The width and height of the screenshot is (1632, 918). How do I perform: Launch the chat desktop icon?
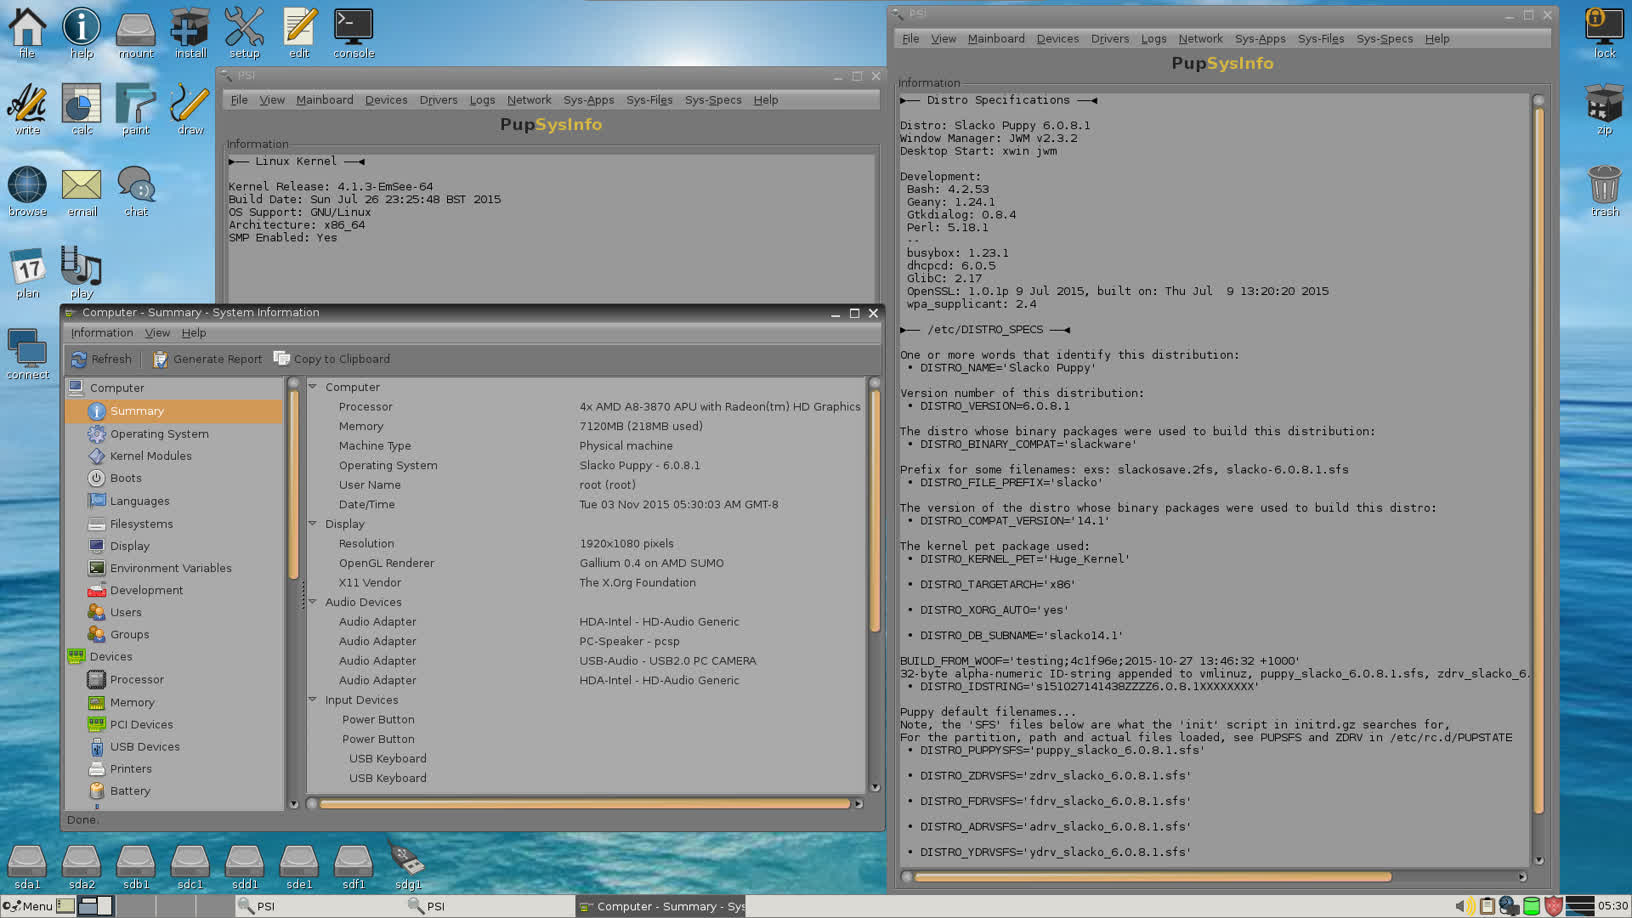(x=136, y=191)
